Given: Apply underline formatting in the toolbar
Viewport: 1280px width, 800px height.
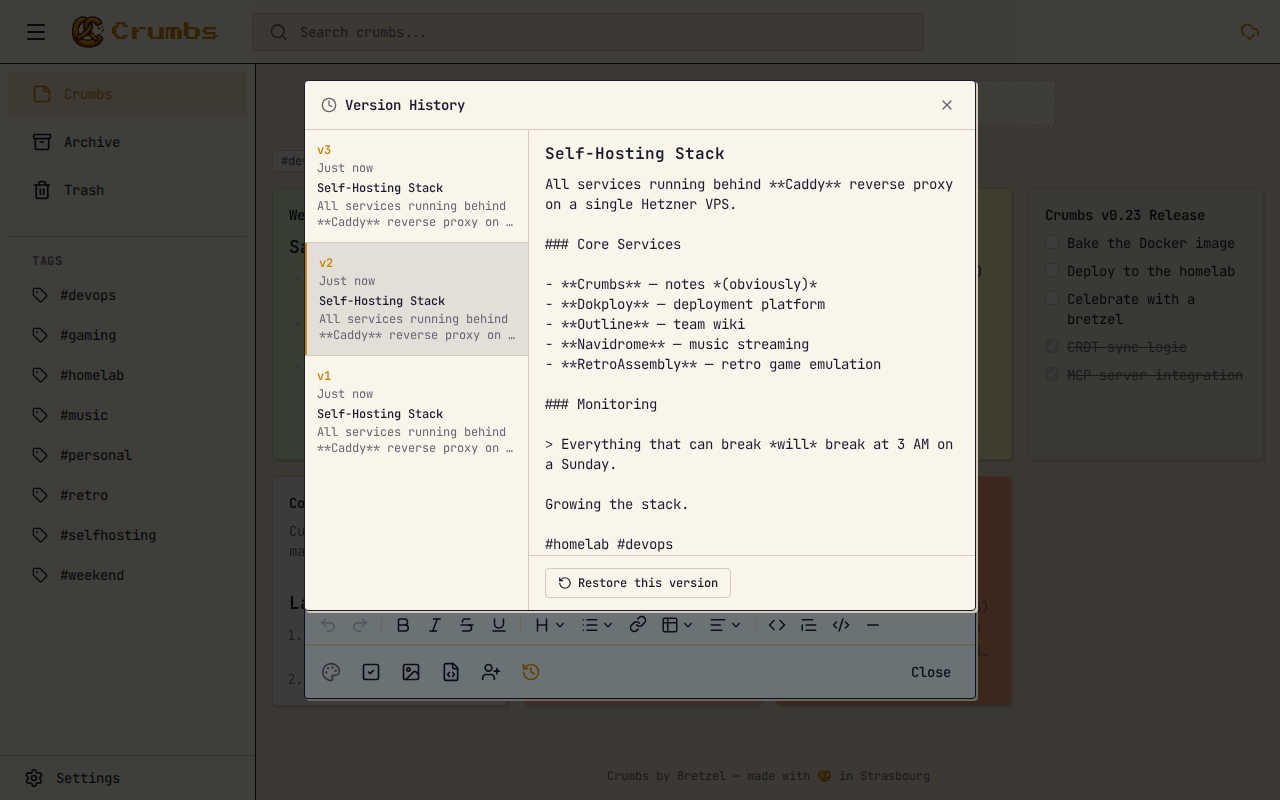Looking at the screenshot, I should [499, 625].
